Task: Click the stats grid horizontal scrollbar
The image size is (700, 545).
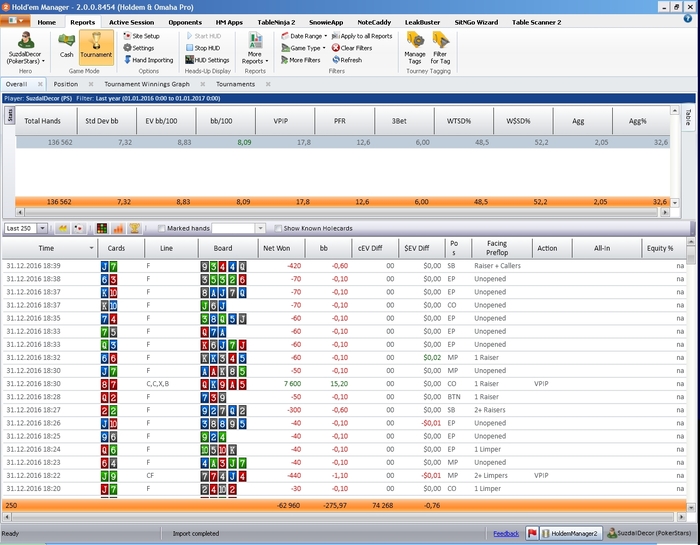Action: tap(339, 212)
